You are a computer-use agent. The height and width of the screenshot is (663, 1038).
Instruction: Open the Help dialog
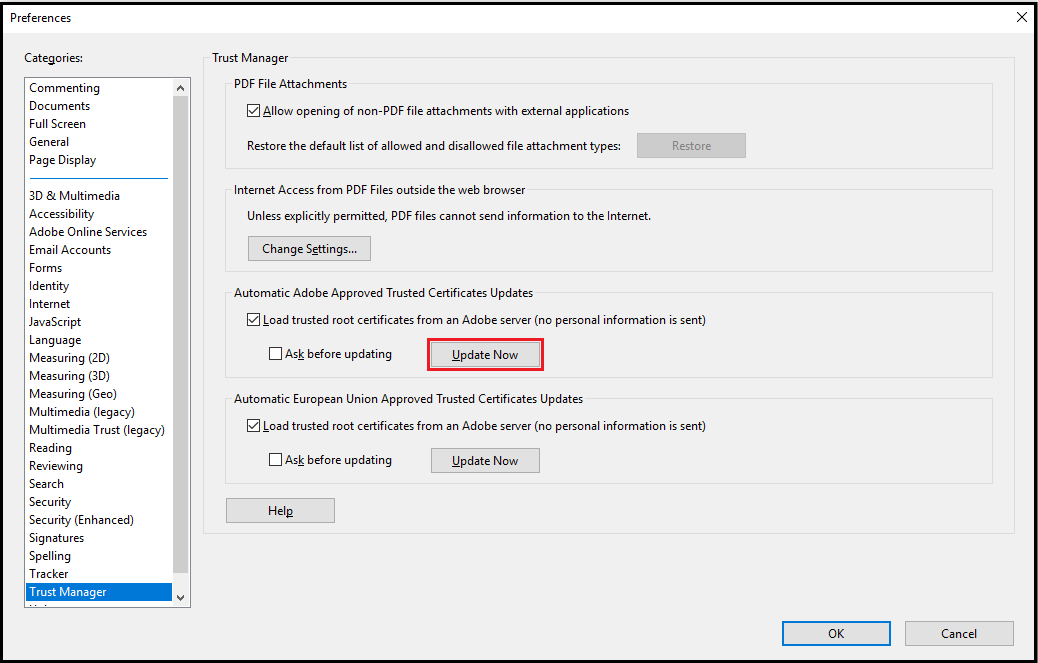280,510
